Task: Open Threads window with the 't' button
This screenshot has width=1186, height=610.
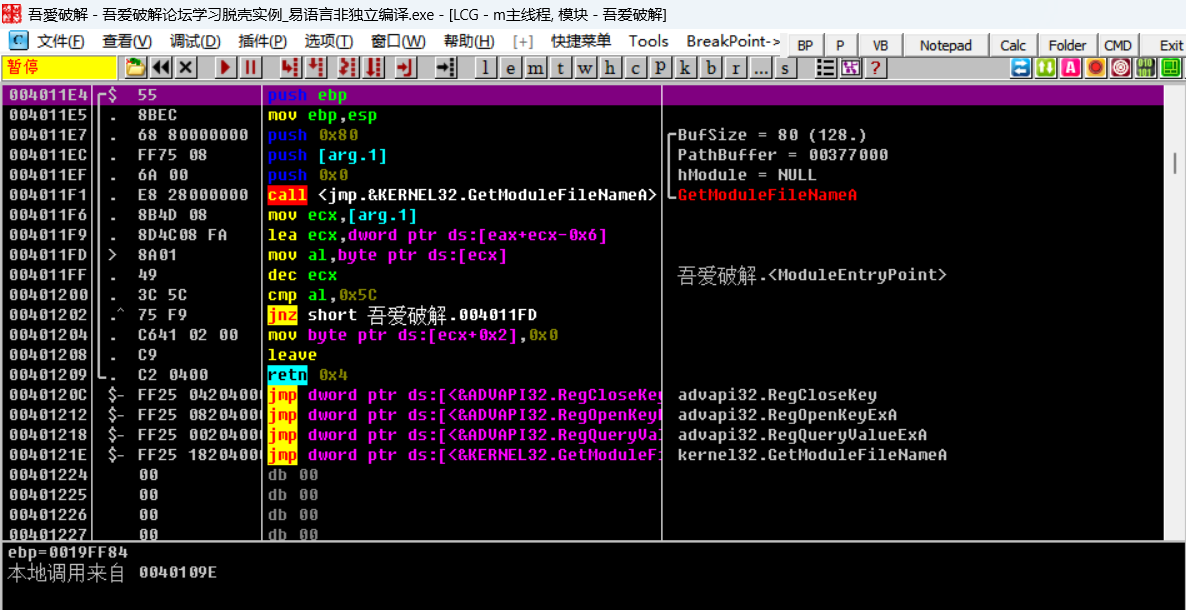Action: (560, 68)
